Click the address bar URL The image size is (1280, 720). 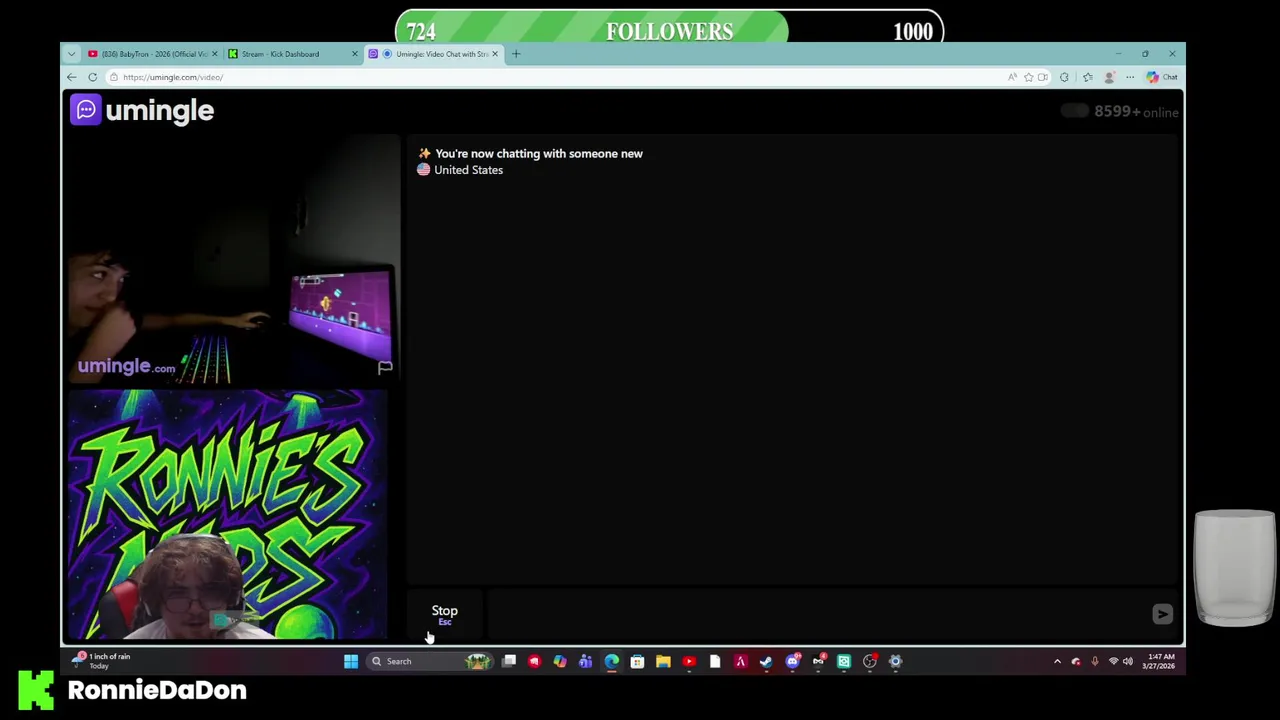point(173,77)
